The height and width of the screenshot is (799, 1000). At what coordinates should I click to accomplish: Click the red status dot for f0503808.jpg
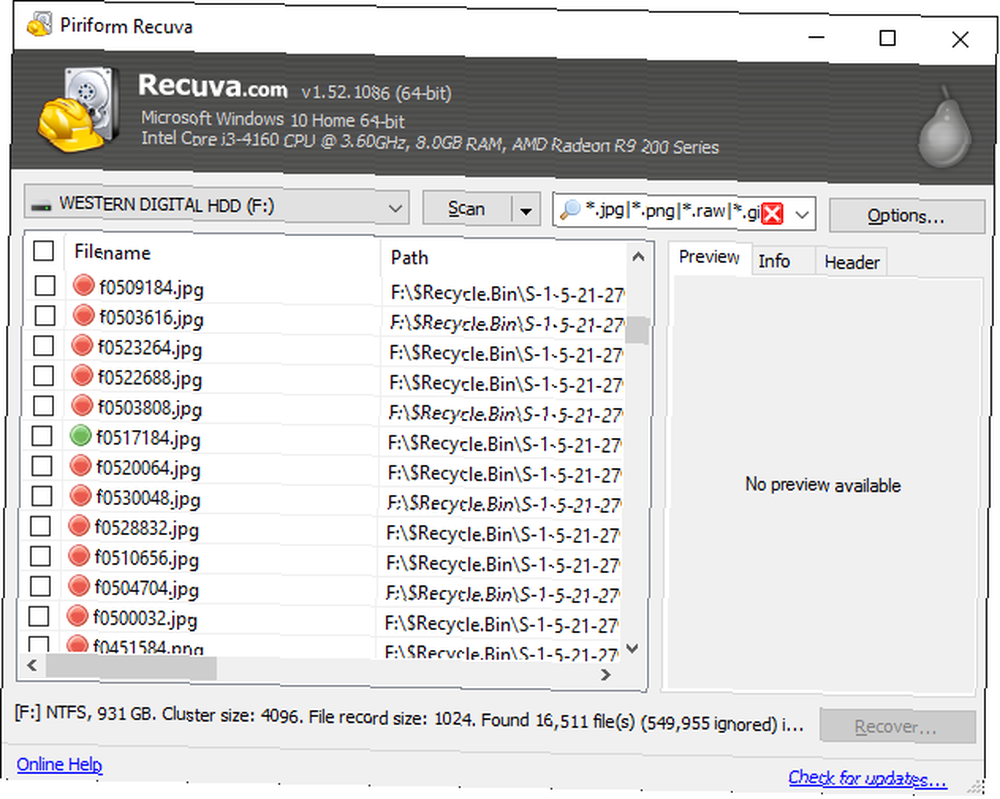(82, 406)
